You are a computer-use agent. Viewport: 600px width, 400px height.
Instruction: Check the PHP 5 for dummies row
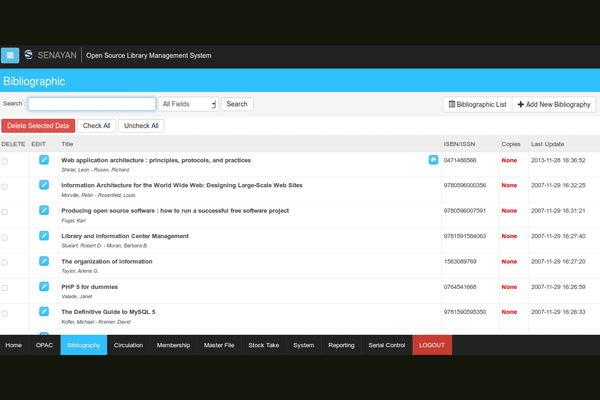[x=5, y=288]
